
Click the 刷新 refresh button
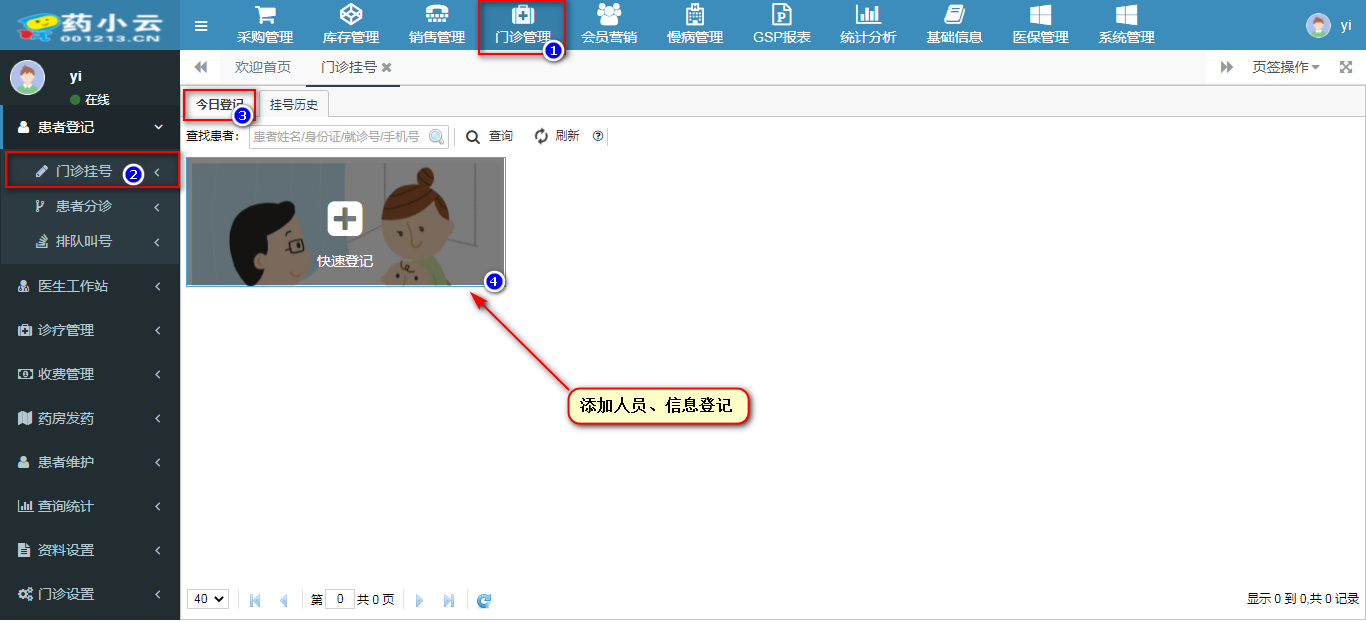click(x=557, y=136)
